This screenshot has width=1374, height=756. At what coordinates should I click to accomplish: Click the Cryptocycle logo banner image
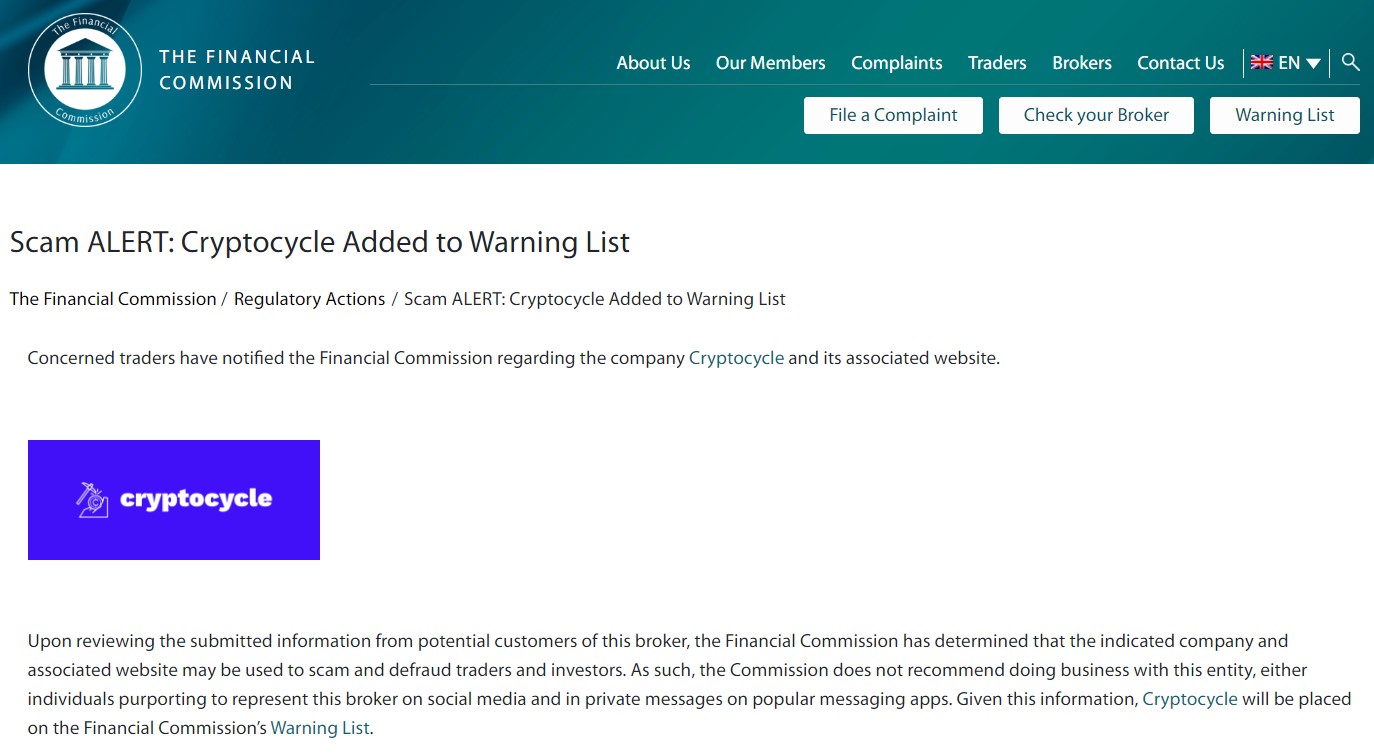(174, 500)
